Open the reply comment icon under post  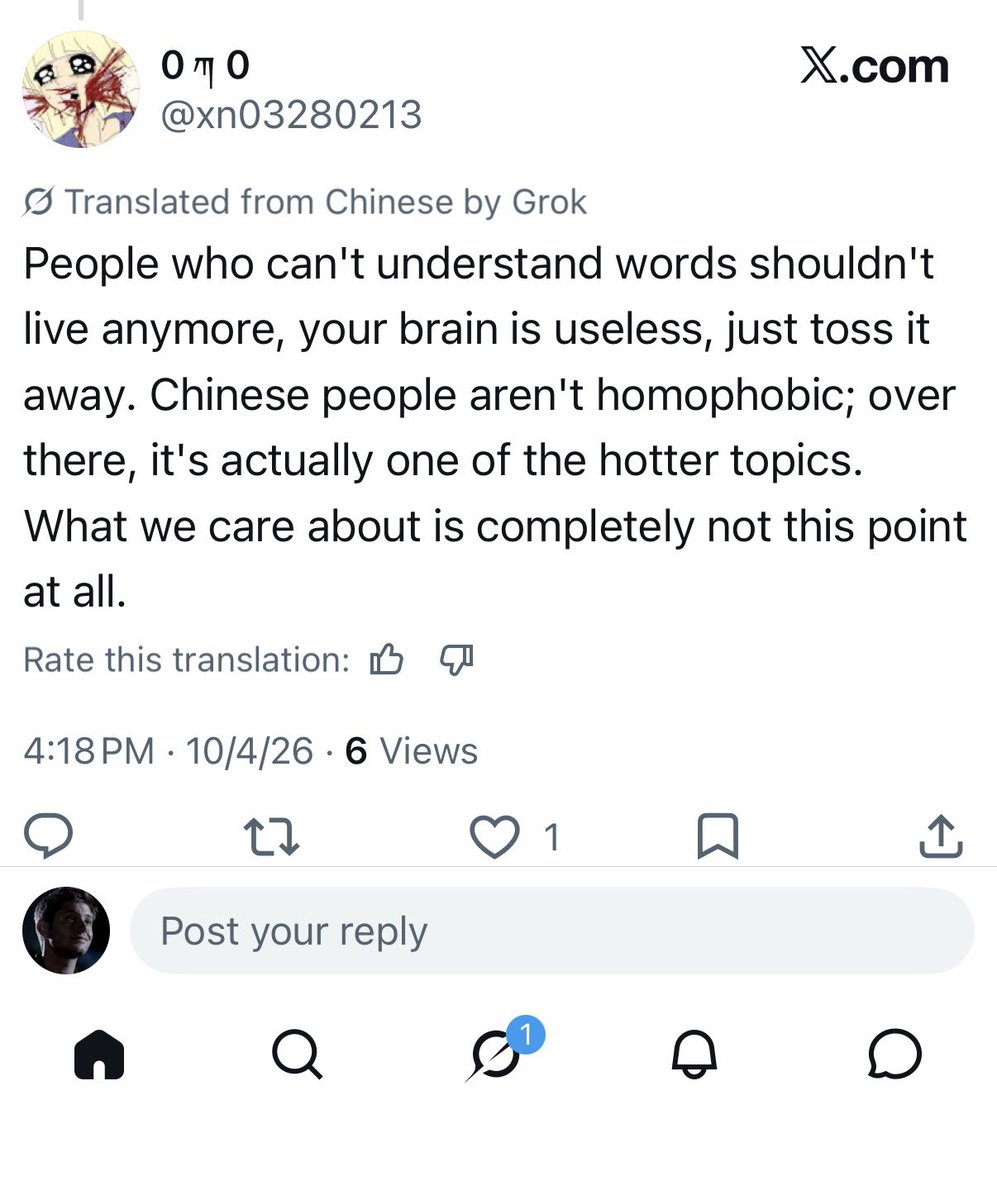click(47, 837)
